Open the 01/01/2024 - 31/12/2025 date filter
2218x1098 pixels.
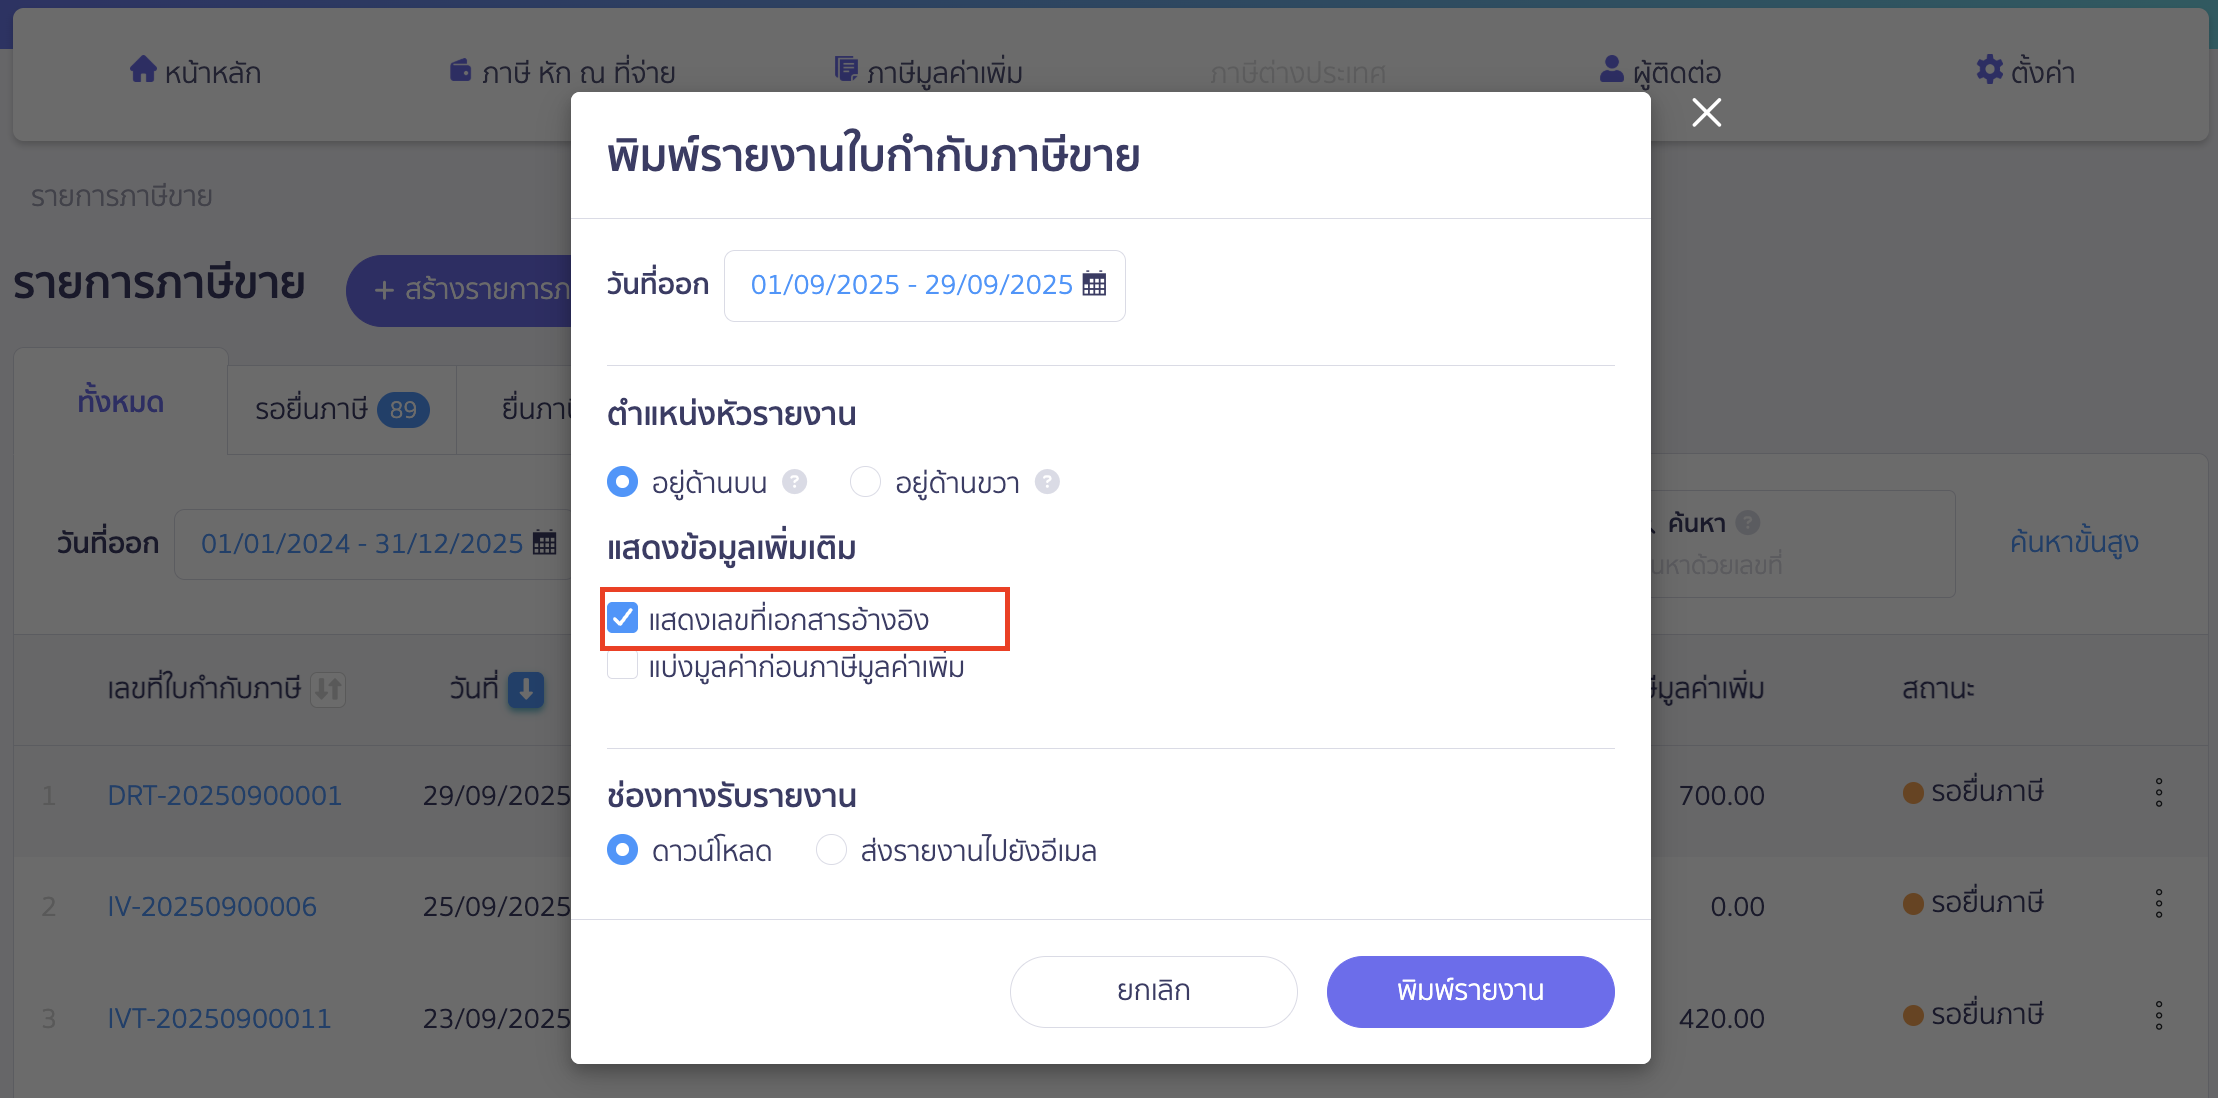362,542
